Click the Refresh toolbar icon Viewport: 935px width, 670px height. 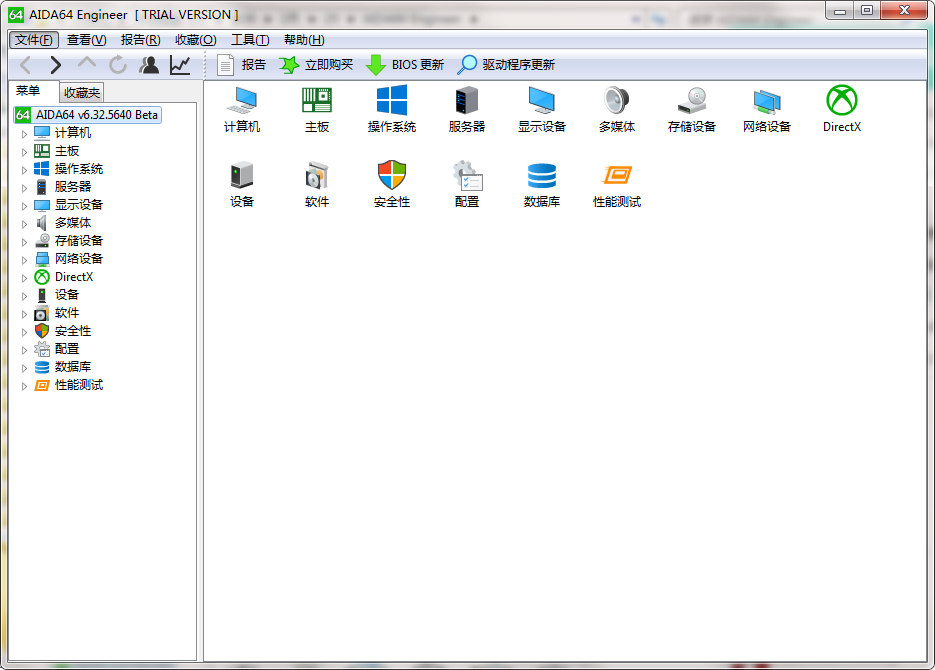point(118,64)
